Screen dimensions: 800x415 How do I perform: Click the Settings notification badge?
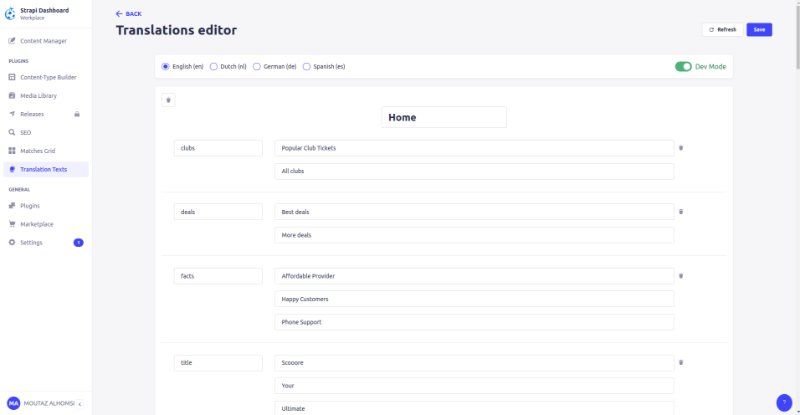tap(79, 242)
